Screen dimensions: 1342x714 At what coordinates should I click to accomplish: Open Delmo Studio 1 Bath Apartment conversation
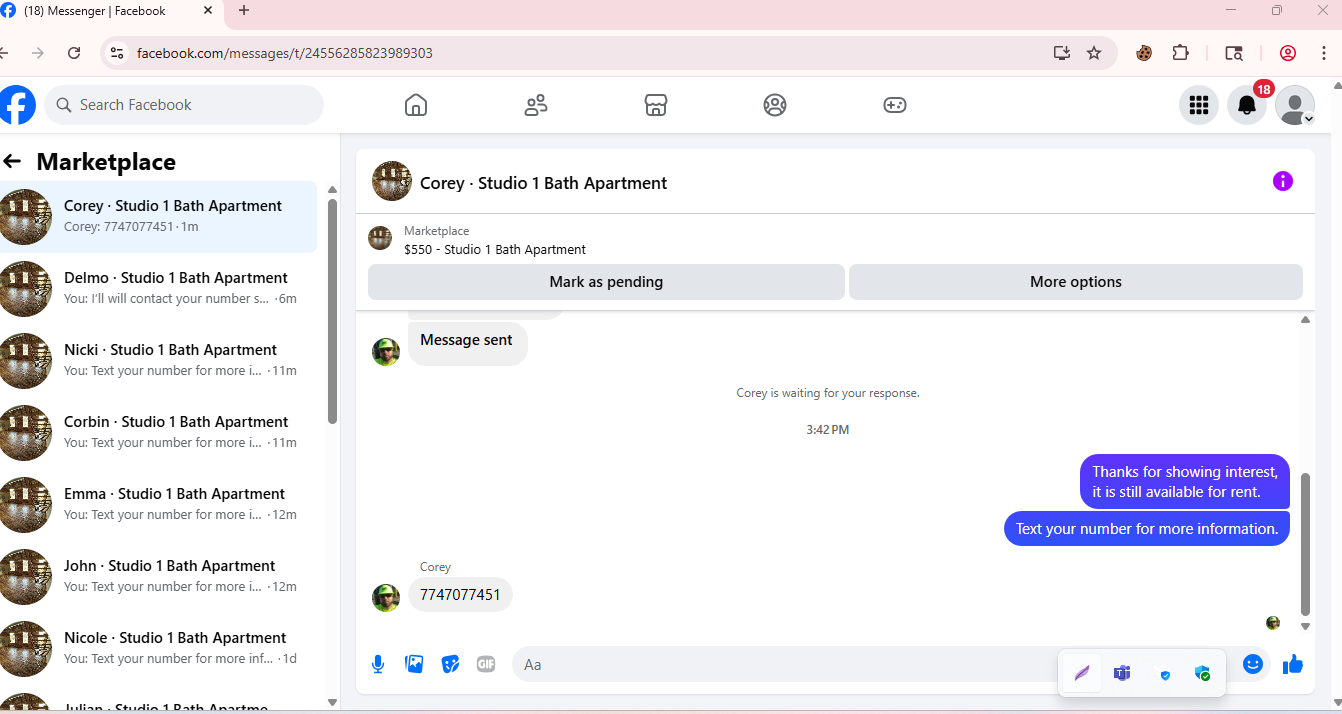[x=158, y=288]
